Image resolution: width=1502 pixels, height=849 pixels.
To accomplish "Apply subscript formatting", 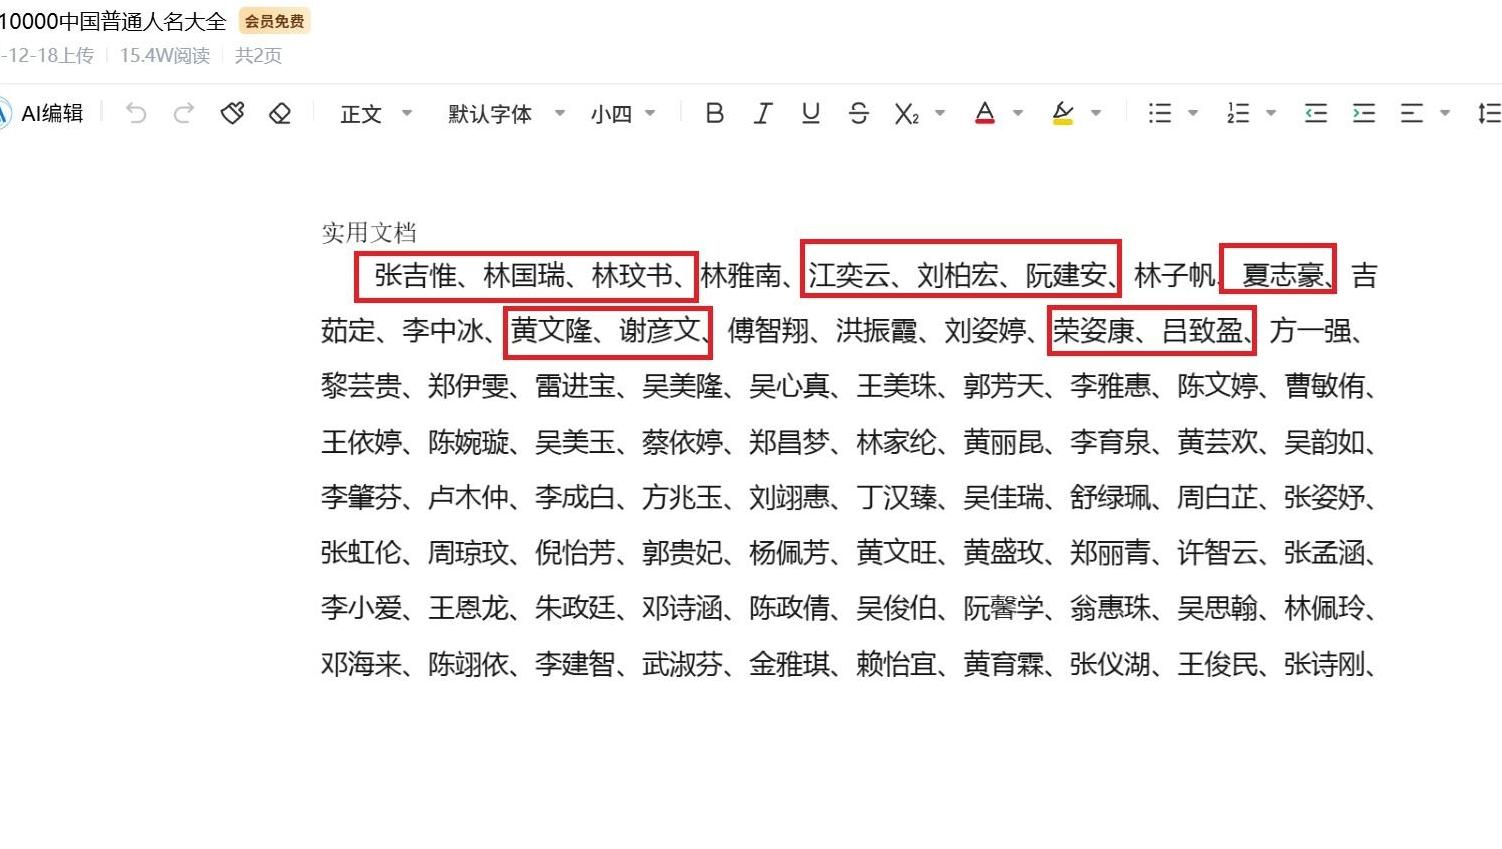I will point(905,113).
